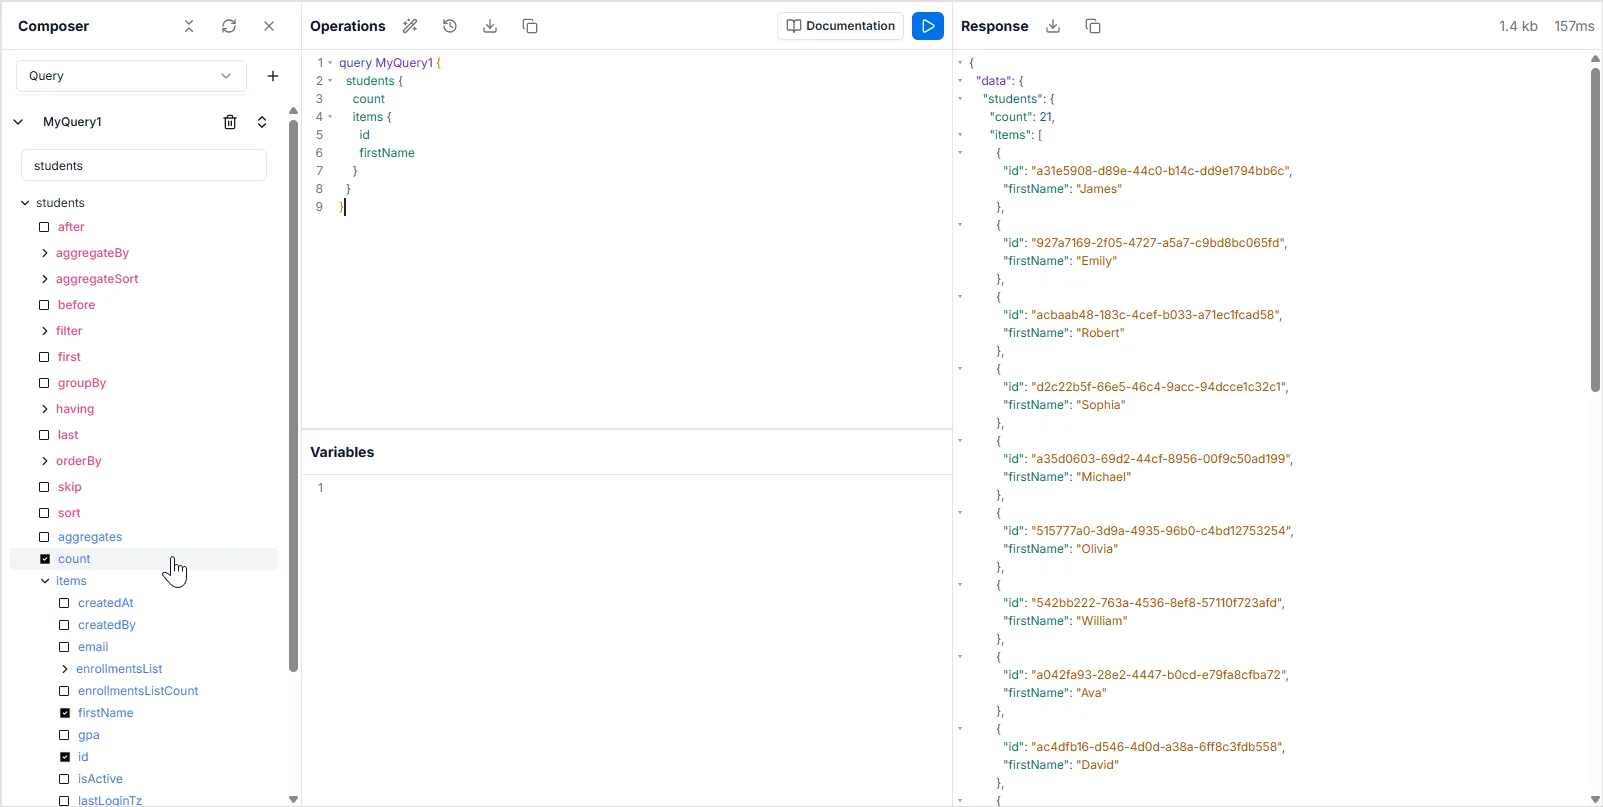Enable the email field checkbox
The width and height of the screenshot is (1603, 807).
65,647
